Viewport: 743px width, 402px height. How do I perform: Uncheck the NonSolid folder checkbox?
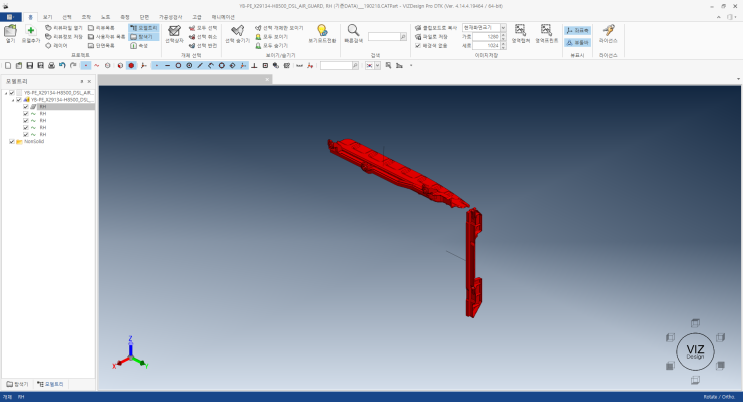tap(12, 141)
